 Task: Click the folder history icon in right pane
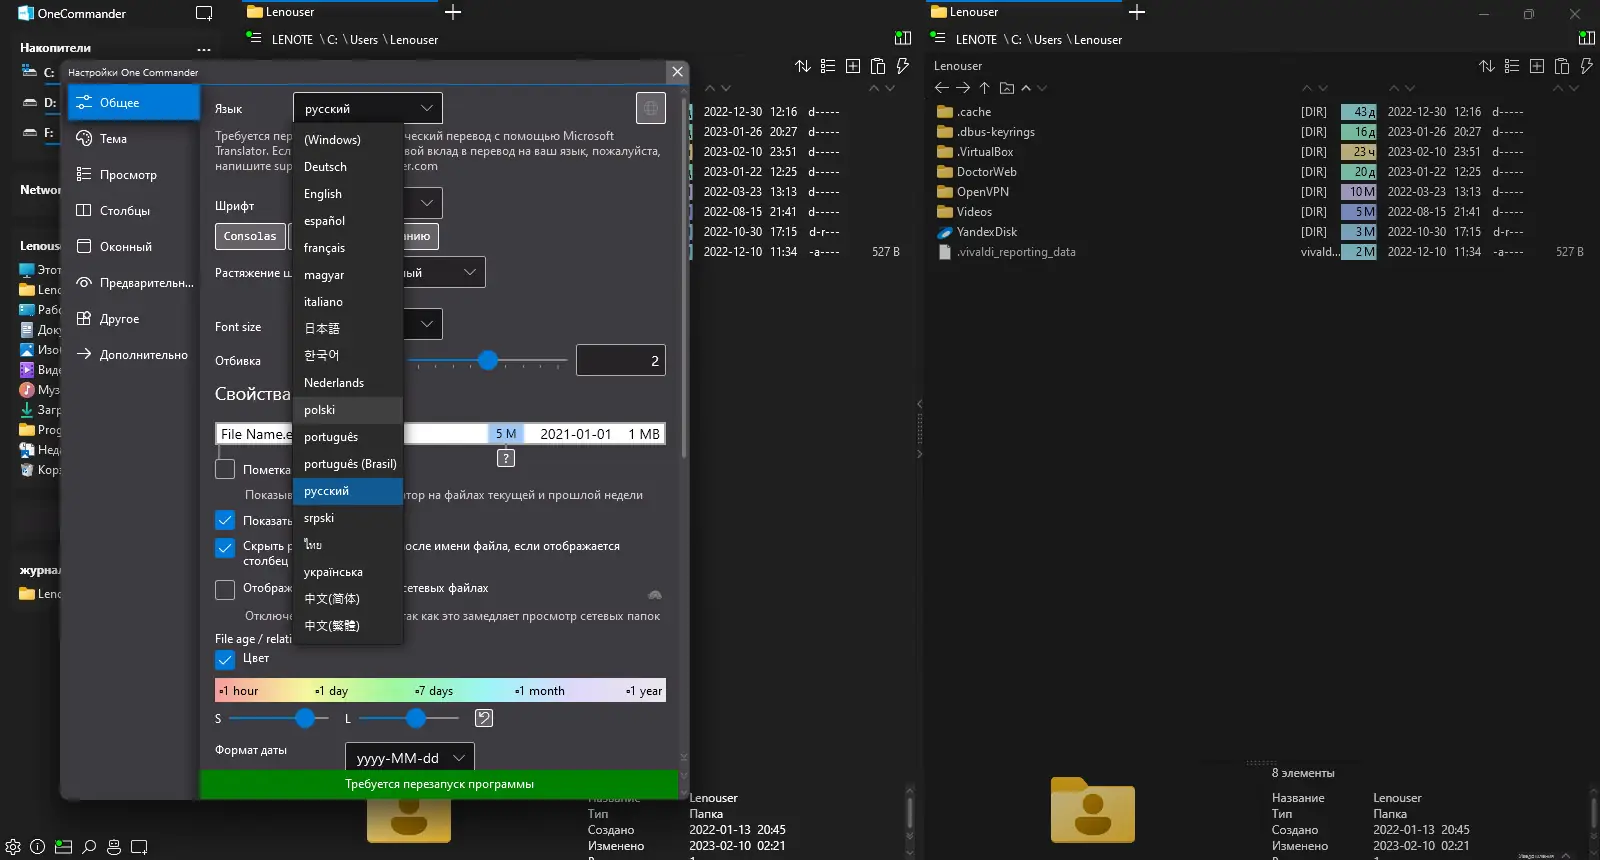1007,88
